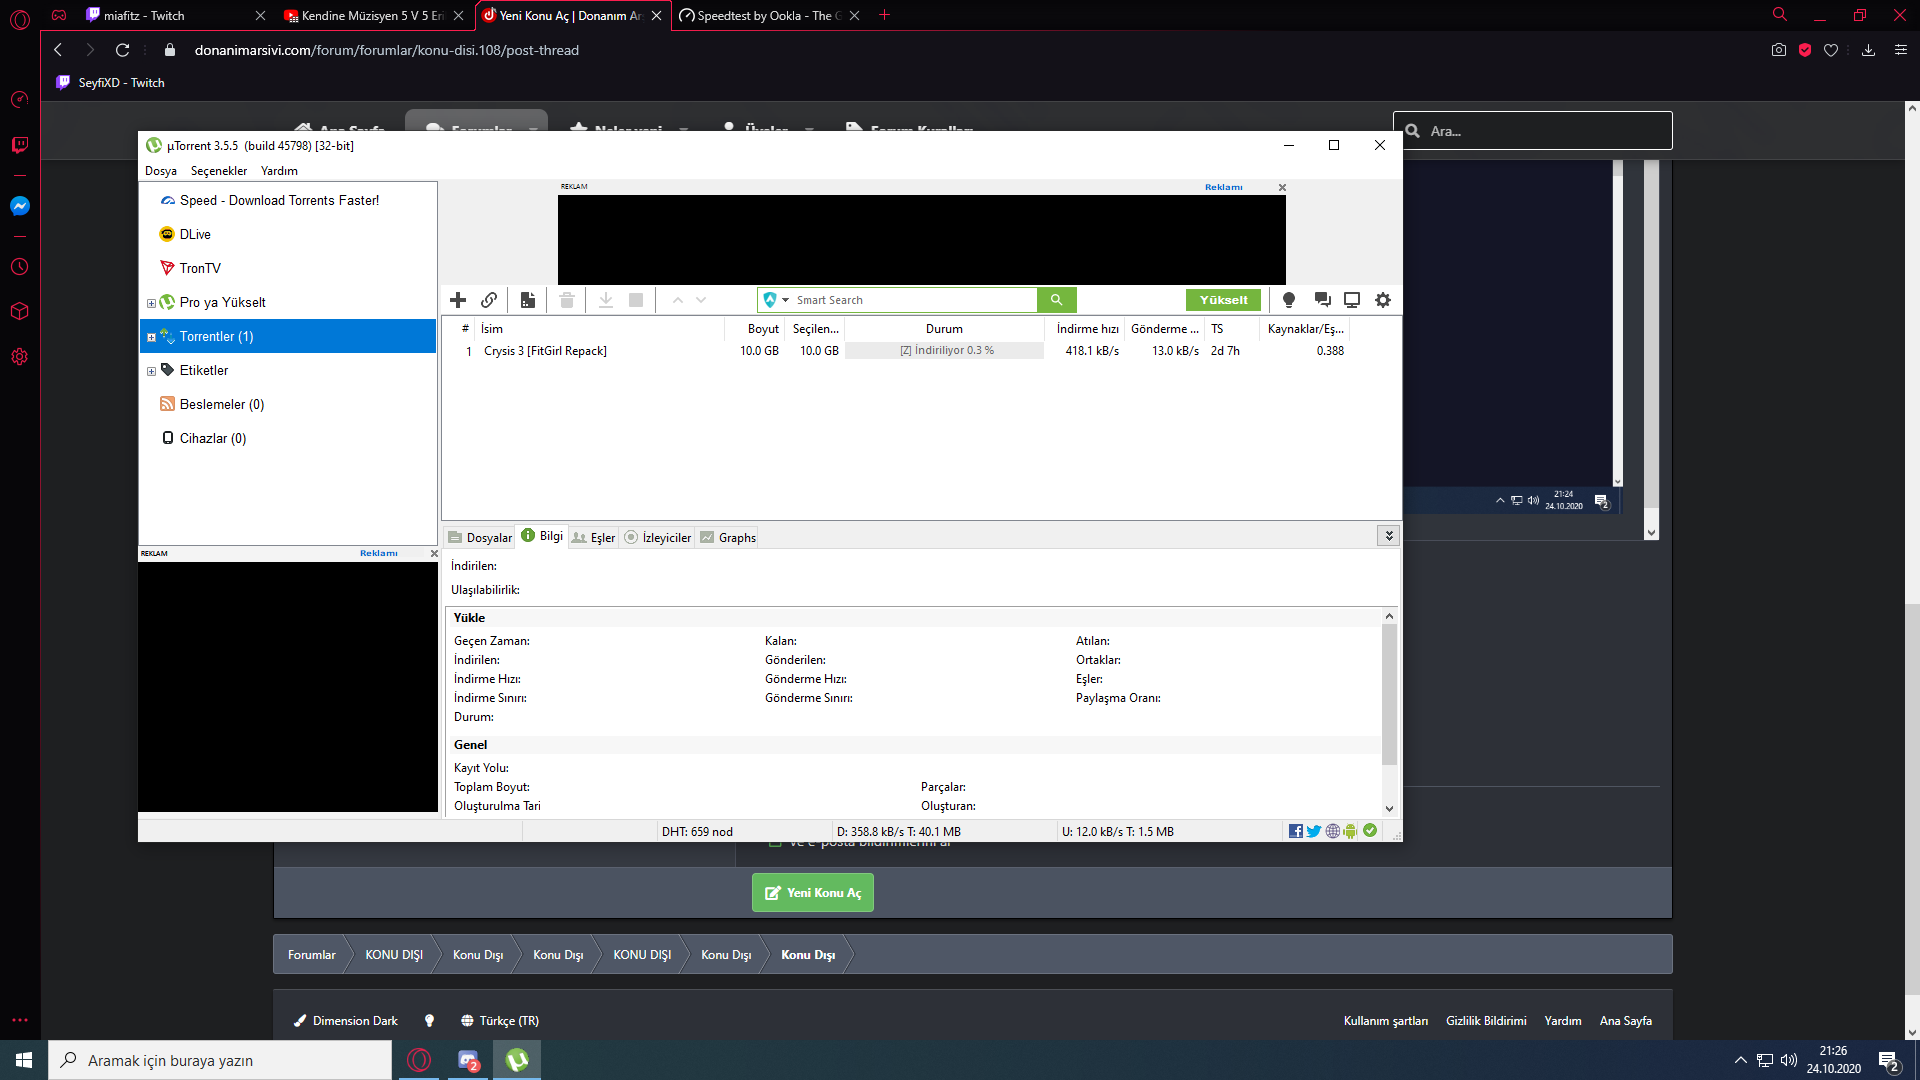The width and height of the screenshot is (1920, 1080).
Task: Open the lightbulb tips icon
Action: [1289, 300]
